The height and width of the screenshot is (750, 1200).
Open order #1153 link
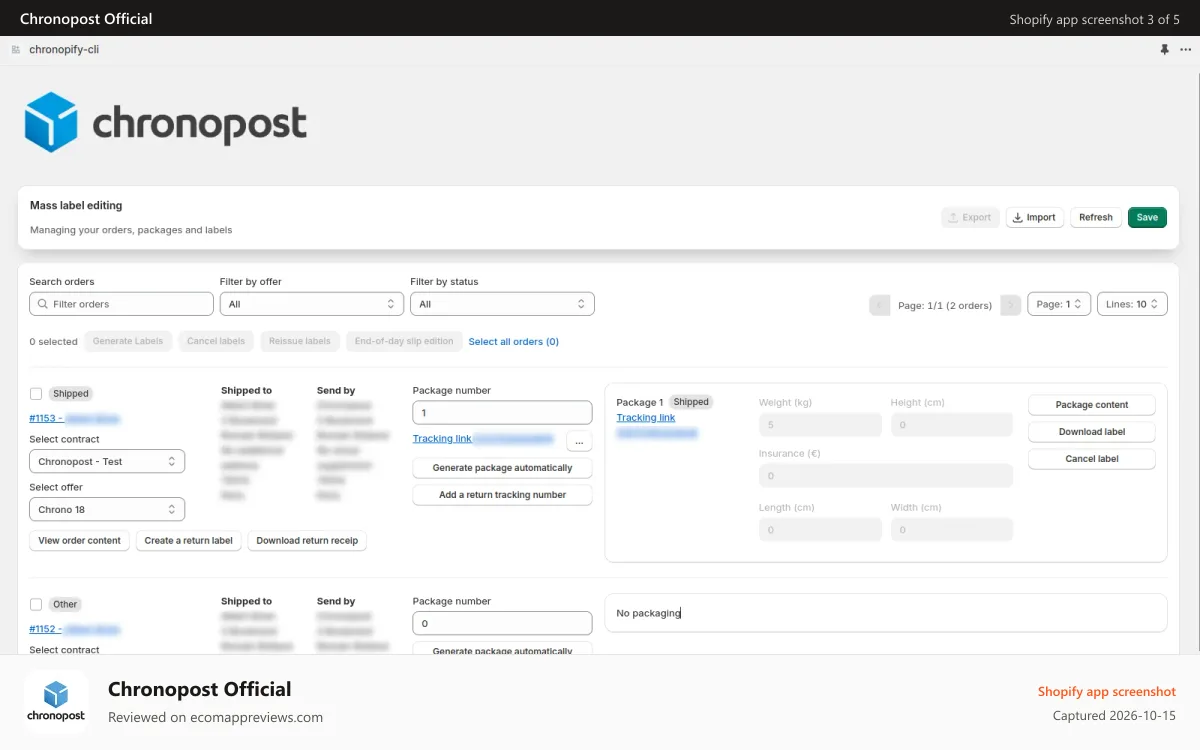coord(75,419)
